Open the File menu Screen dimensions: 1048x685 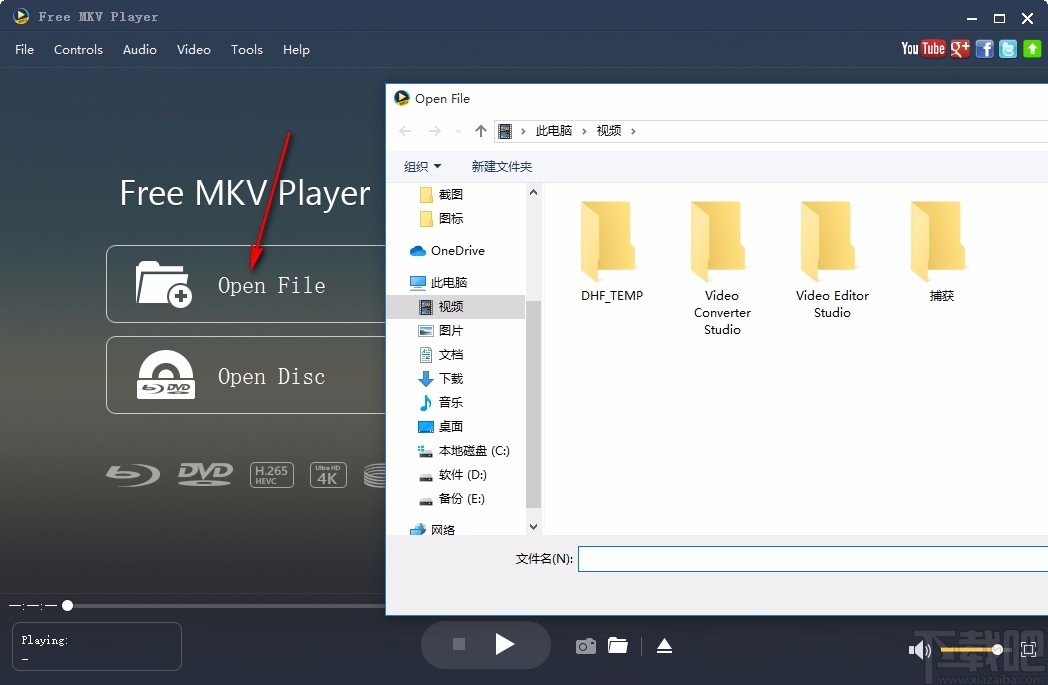click(x=24, y=49)
